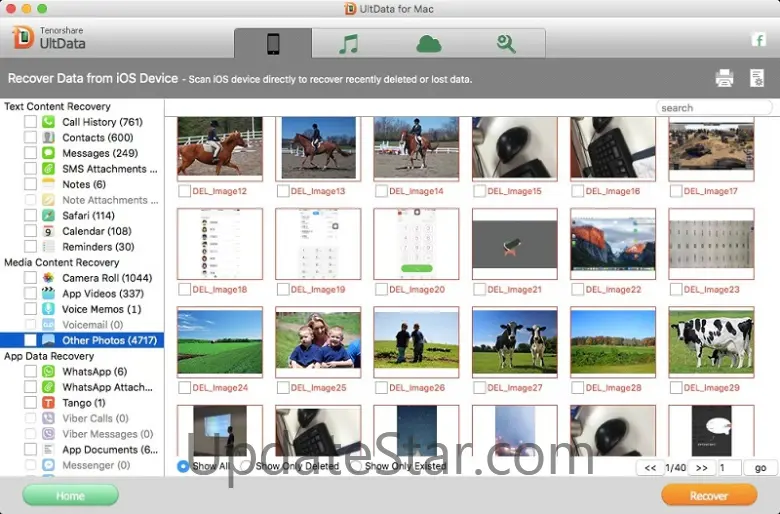Click the Messages speech bubble icon
The width and height of the screenshot is (780, 514).
pos(48,153)
